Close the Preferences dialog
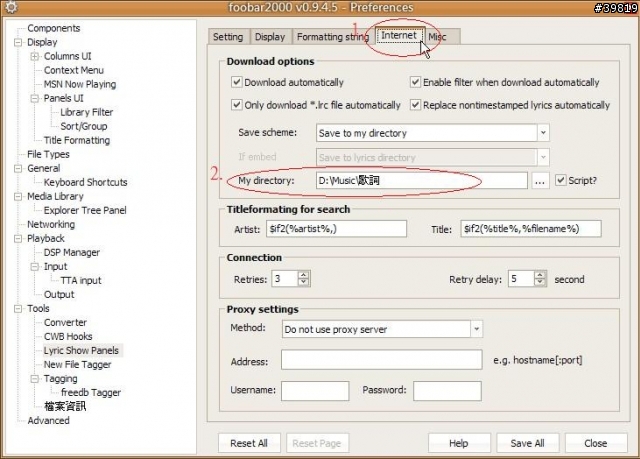Image resolution: width=640 pixels, height=459 pixels. coord(596,443)
